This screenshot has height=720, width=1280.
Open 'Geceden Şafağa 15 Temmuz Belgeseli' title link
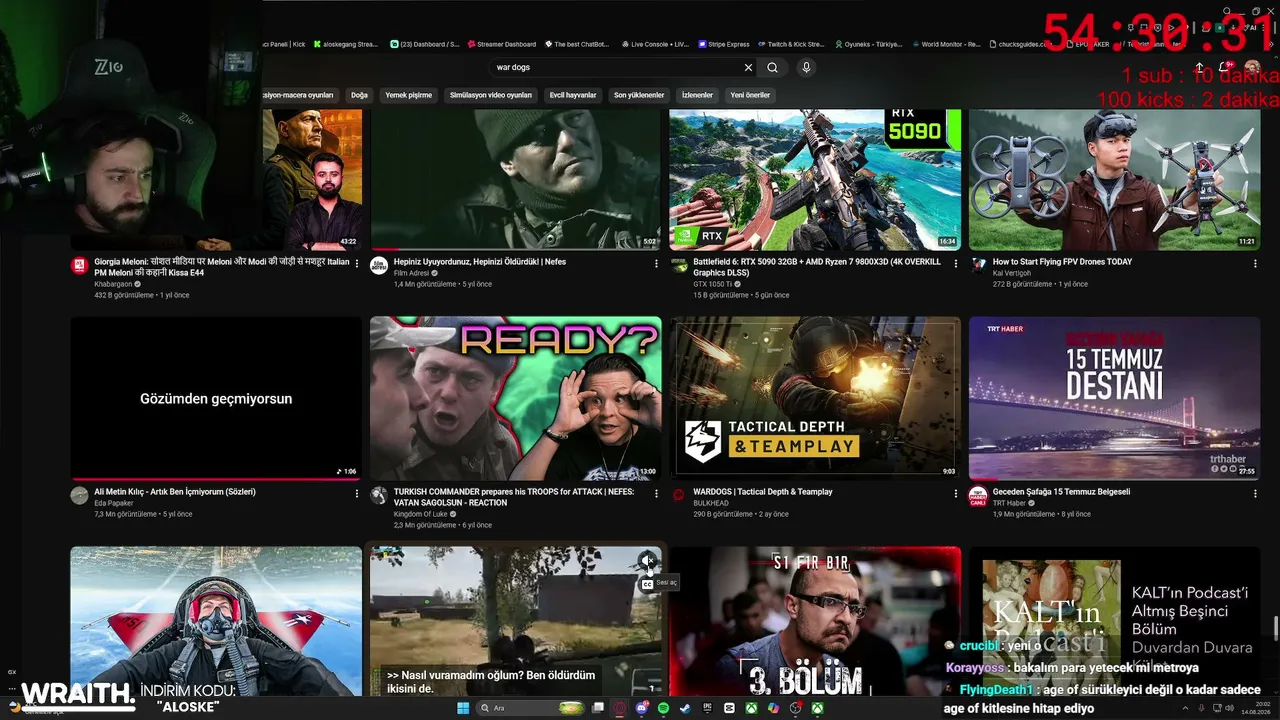coord(1062,492)
